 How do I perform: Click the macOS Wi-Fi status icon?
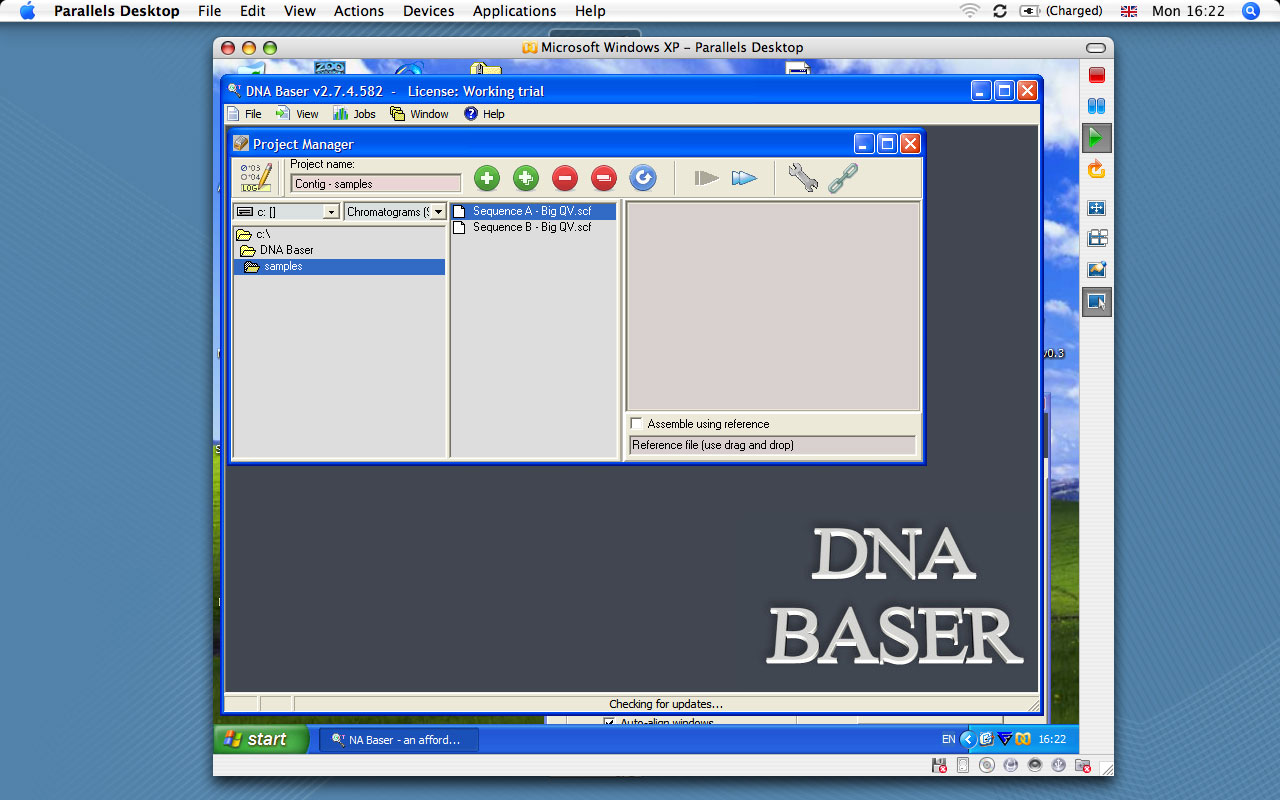coord(969,11)
